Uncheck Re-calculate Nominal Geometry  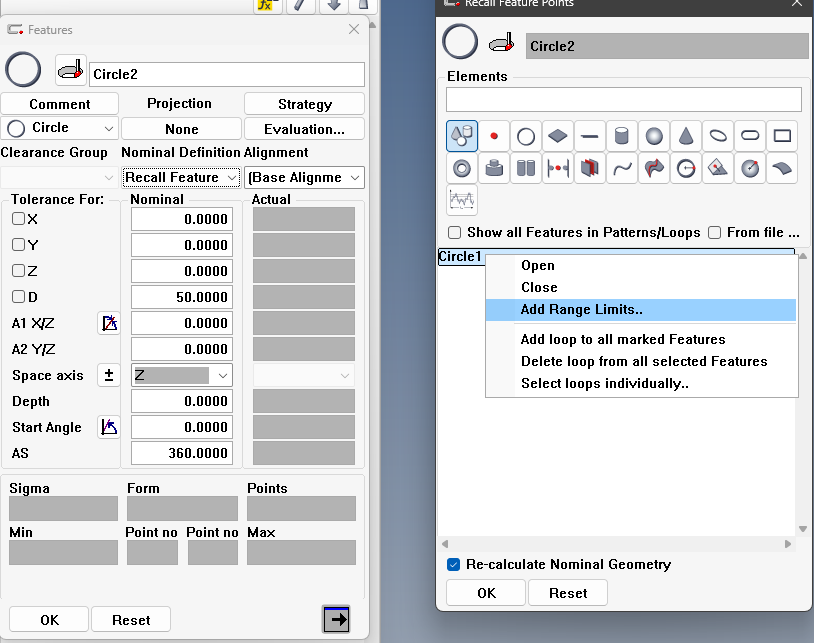click(455, 564)
